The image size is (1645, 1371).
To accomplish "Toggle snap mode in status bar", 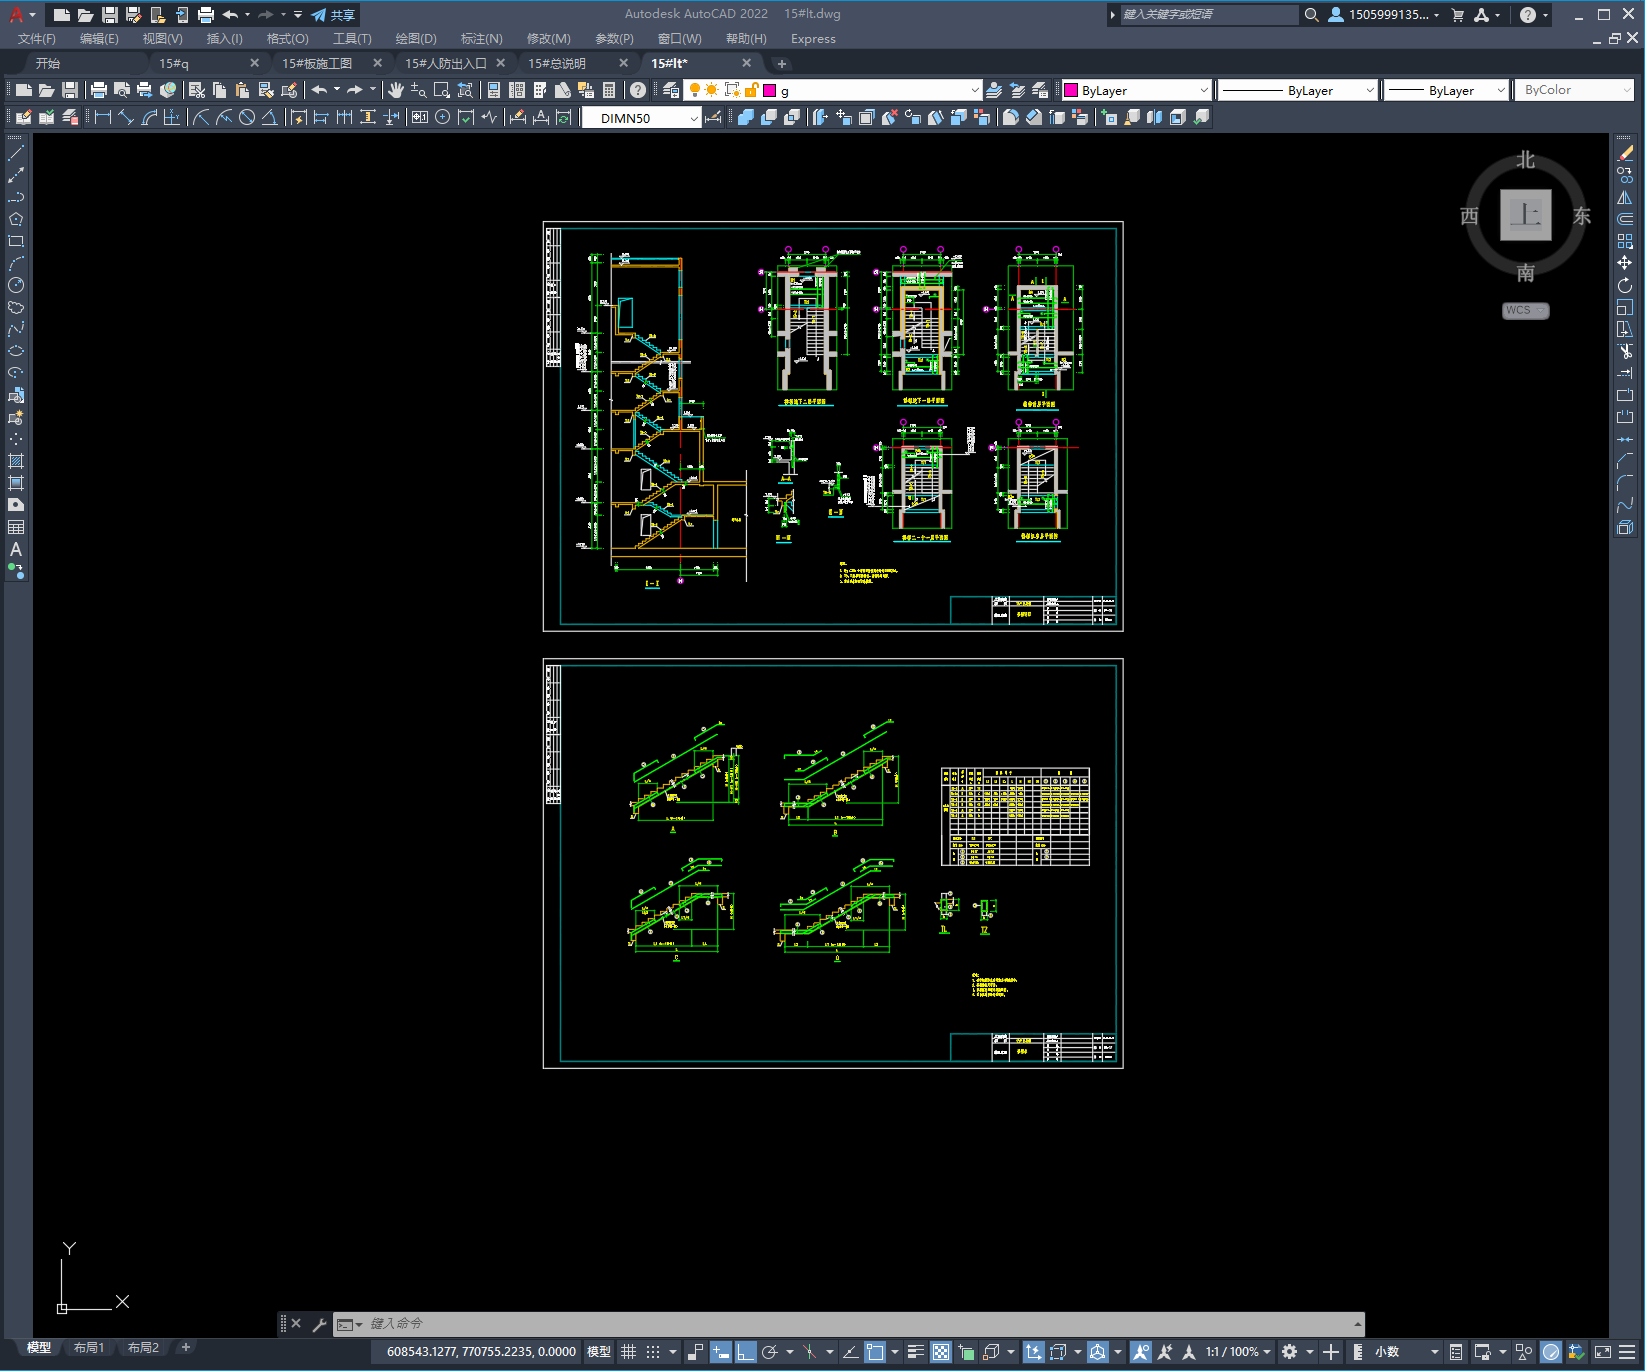I will pyautogui.click(x=653, y=1352).
